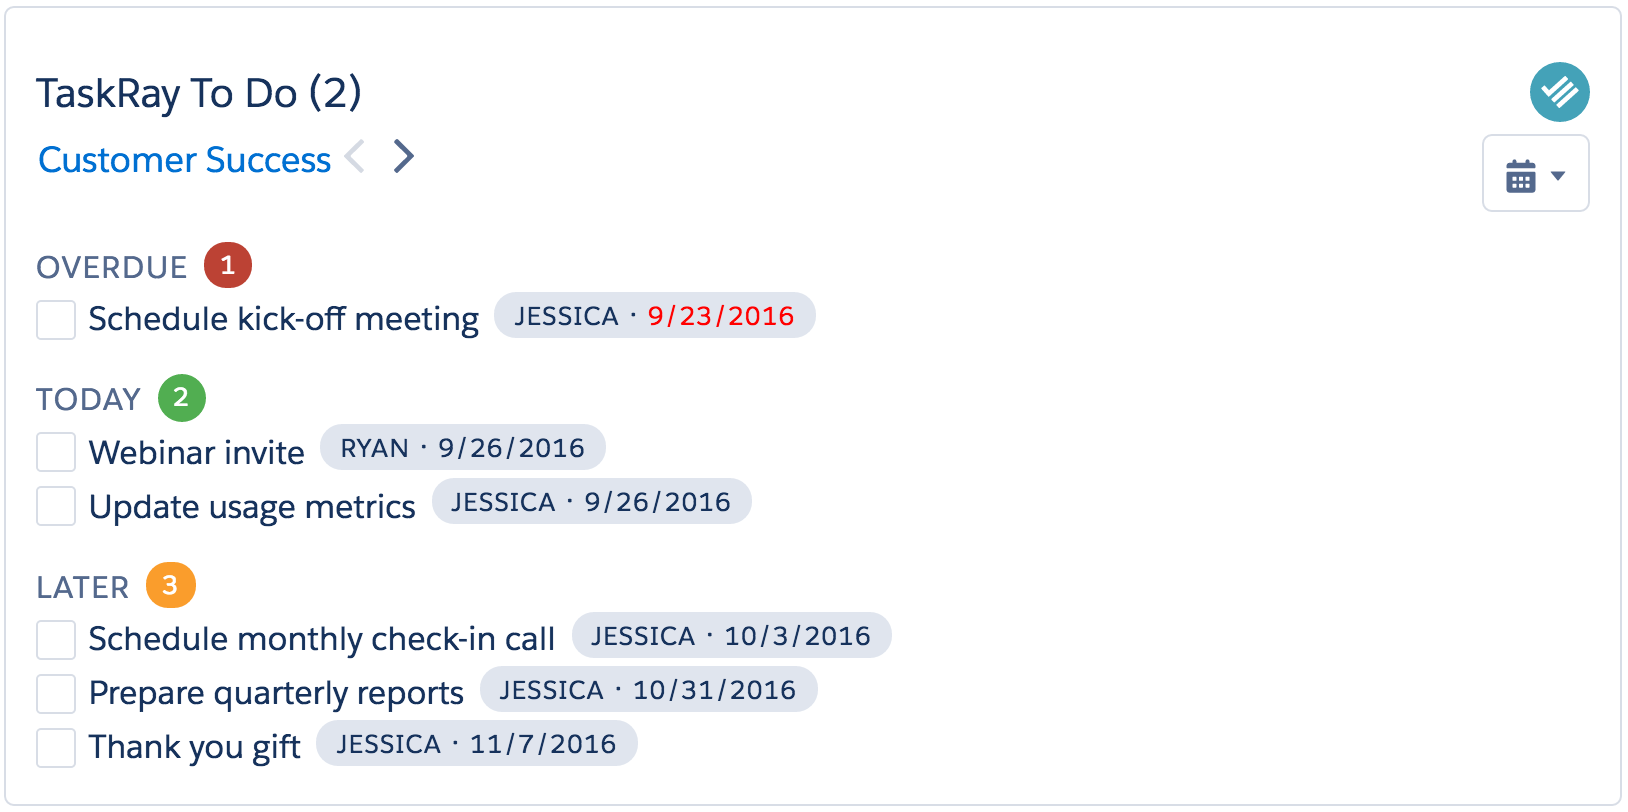Mark Webinar invite as complete
This screenshot has width=1628, height=812.
[x=56, y=452]
